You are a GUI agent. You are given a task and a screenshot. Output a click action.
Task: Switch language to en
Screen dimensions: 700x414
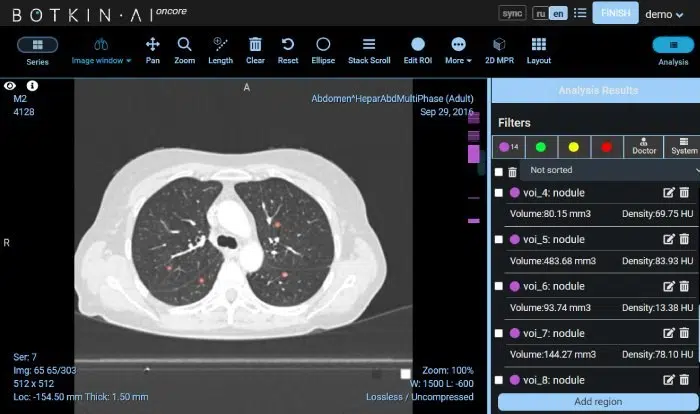point(558,13)
